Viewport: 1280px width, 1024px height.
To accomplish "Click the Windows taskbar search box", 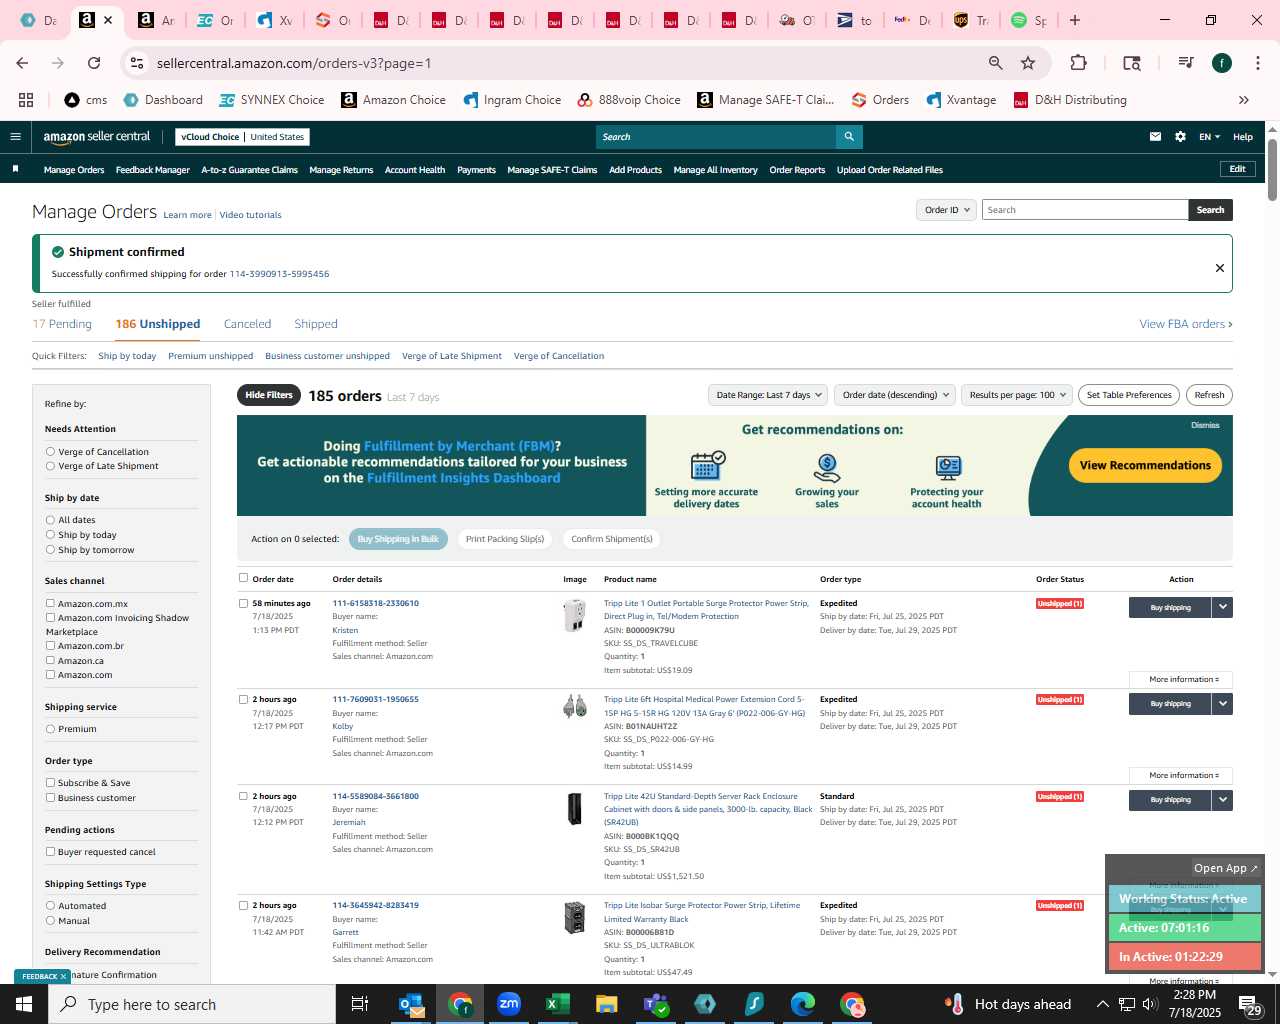I will click(x=192, y=1004).
